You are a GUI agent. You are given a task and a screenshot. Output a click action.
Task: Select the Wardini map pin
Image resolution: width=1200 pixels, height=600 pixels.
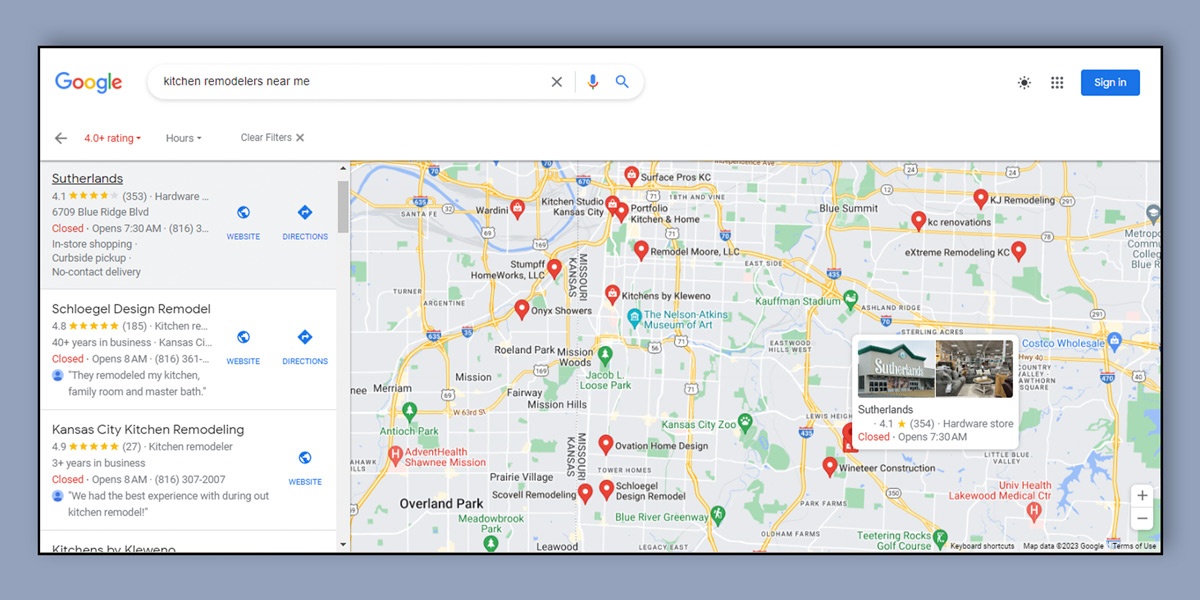click(x=517, y=208)
